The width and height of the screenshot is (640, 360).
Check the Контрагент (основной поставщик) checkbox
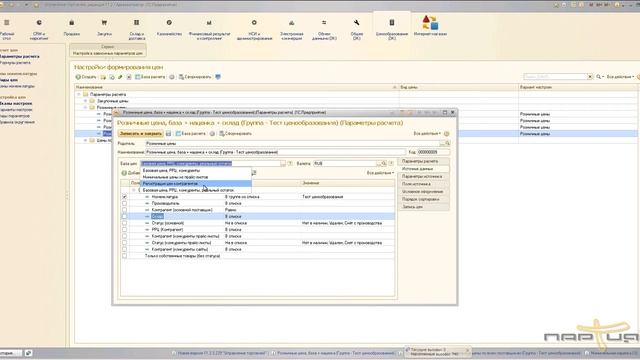[x=124, y=210]
